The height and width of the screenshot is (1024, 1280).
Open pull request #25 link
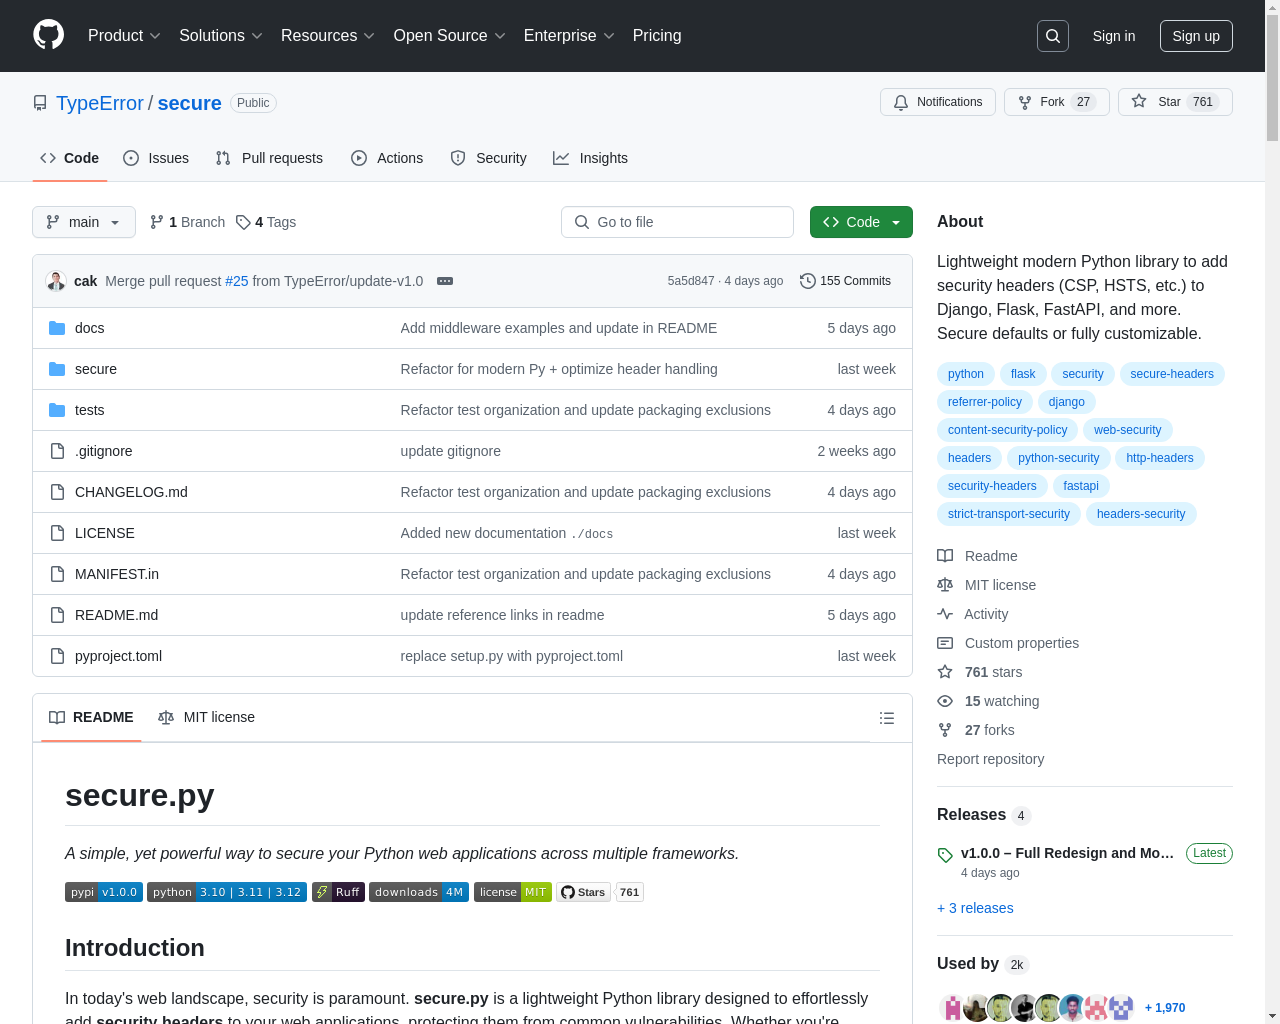tap(237, 281)
